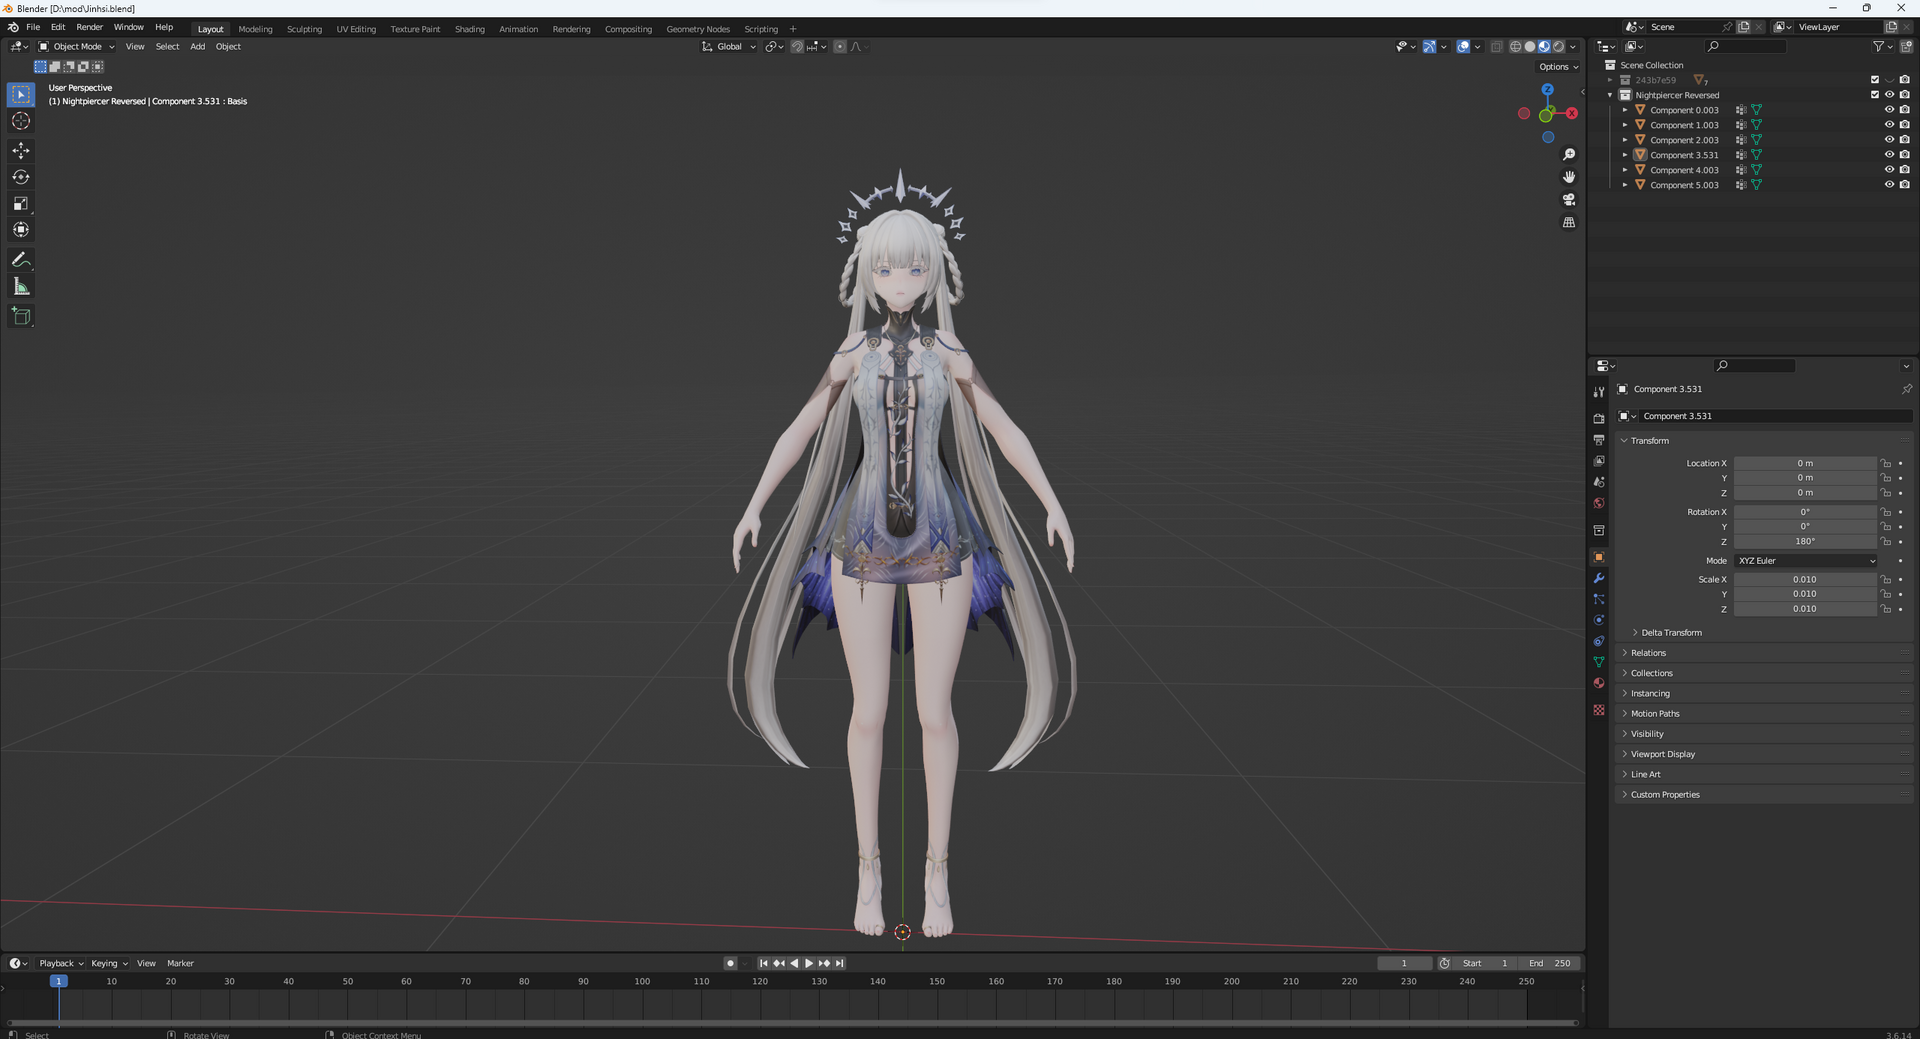Select the Cursor tool in the toolbar

[21, 121]
